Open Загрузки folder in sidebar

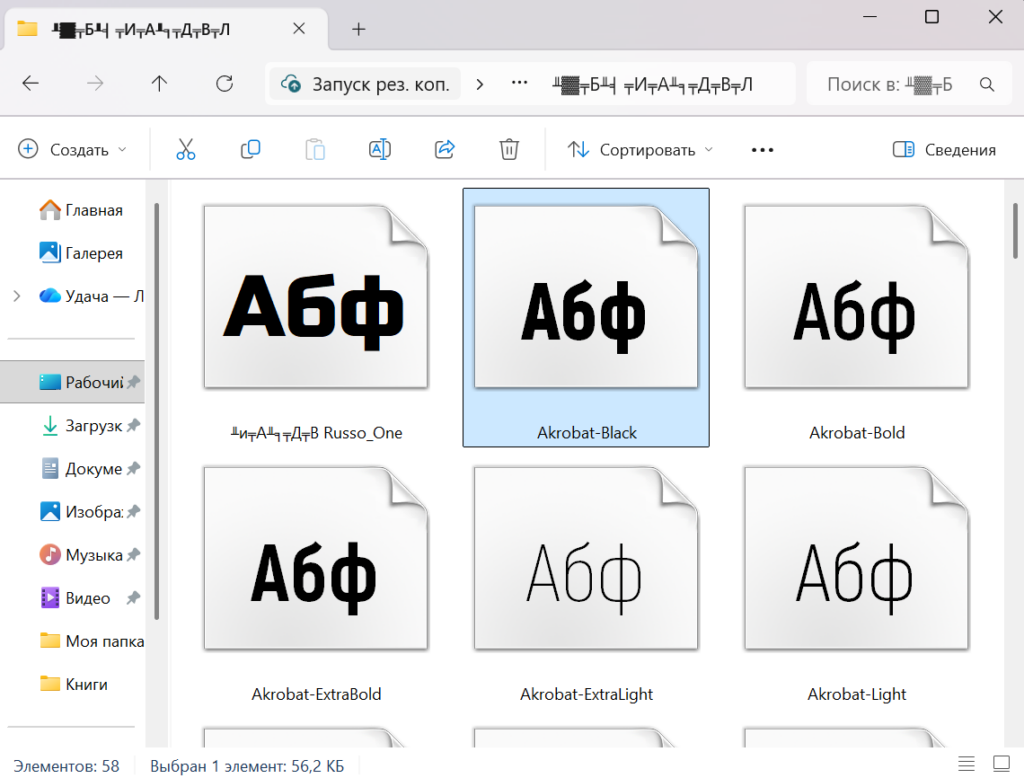click(92, 426)
